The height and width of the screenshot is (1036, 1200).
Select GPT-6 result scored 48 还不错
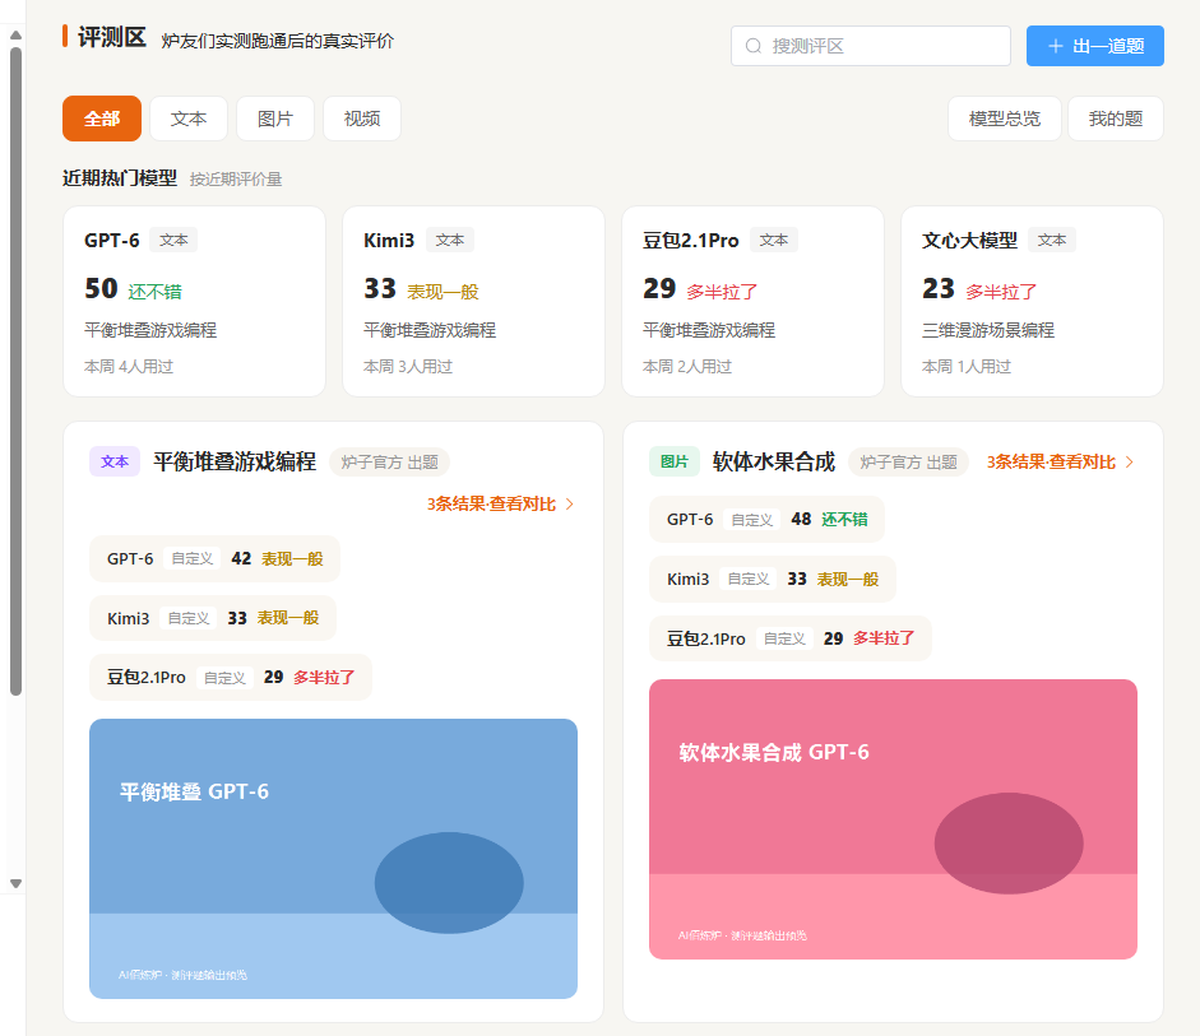[x=767, y=519]
